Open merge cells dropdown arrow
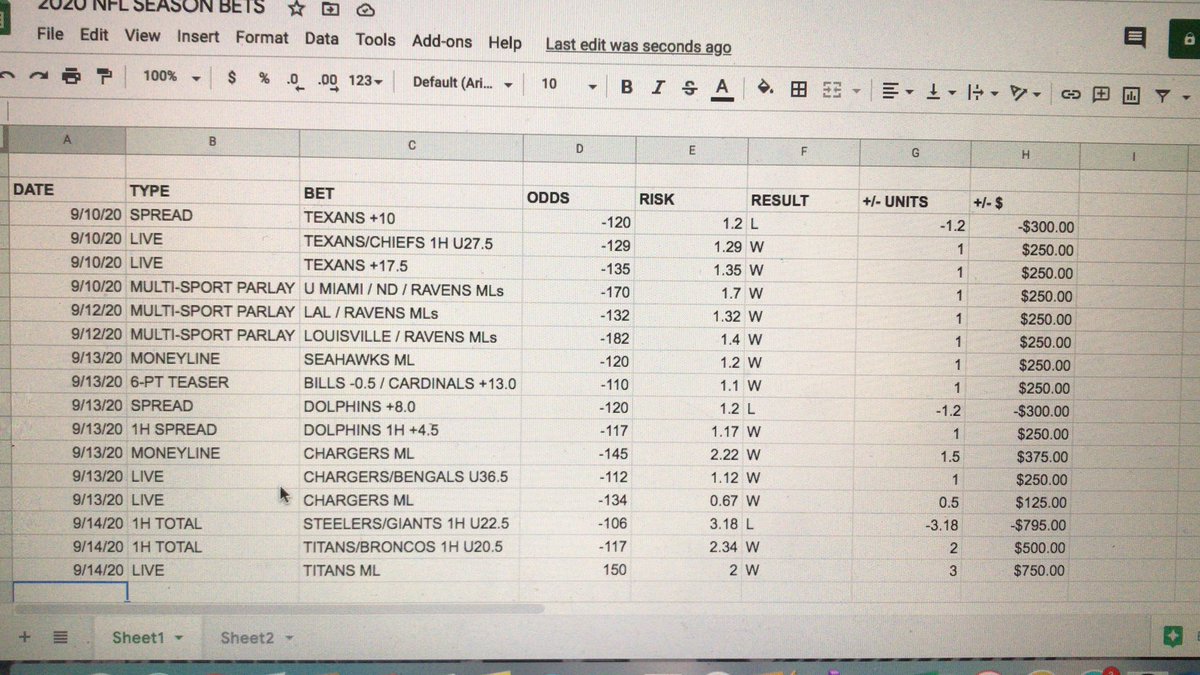1200x675 pixels. point(856,93)
